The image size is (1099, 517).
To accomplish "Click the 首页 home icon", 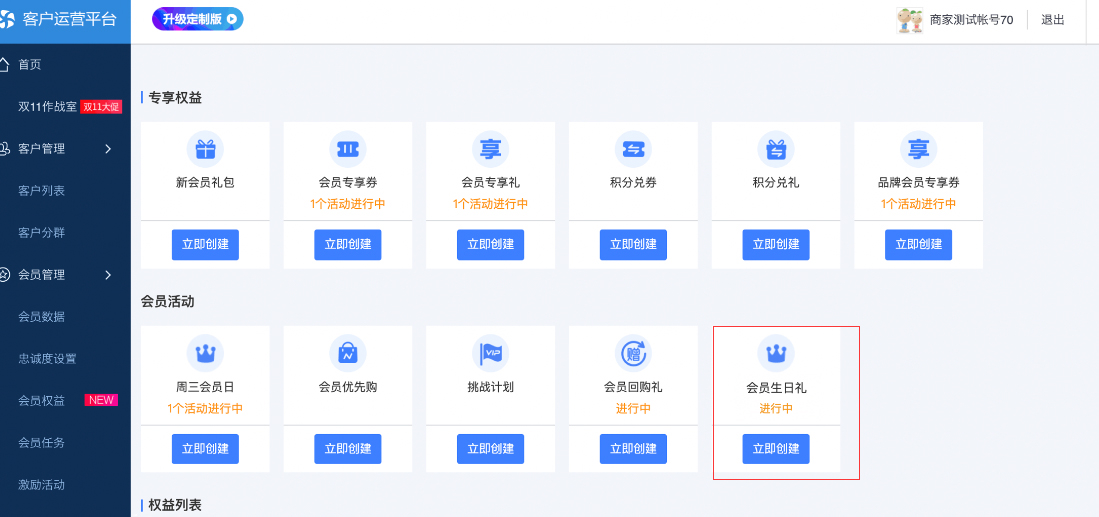I will 4,64.
